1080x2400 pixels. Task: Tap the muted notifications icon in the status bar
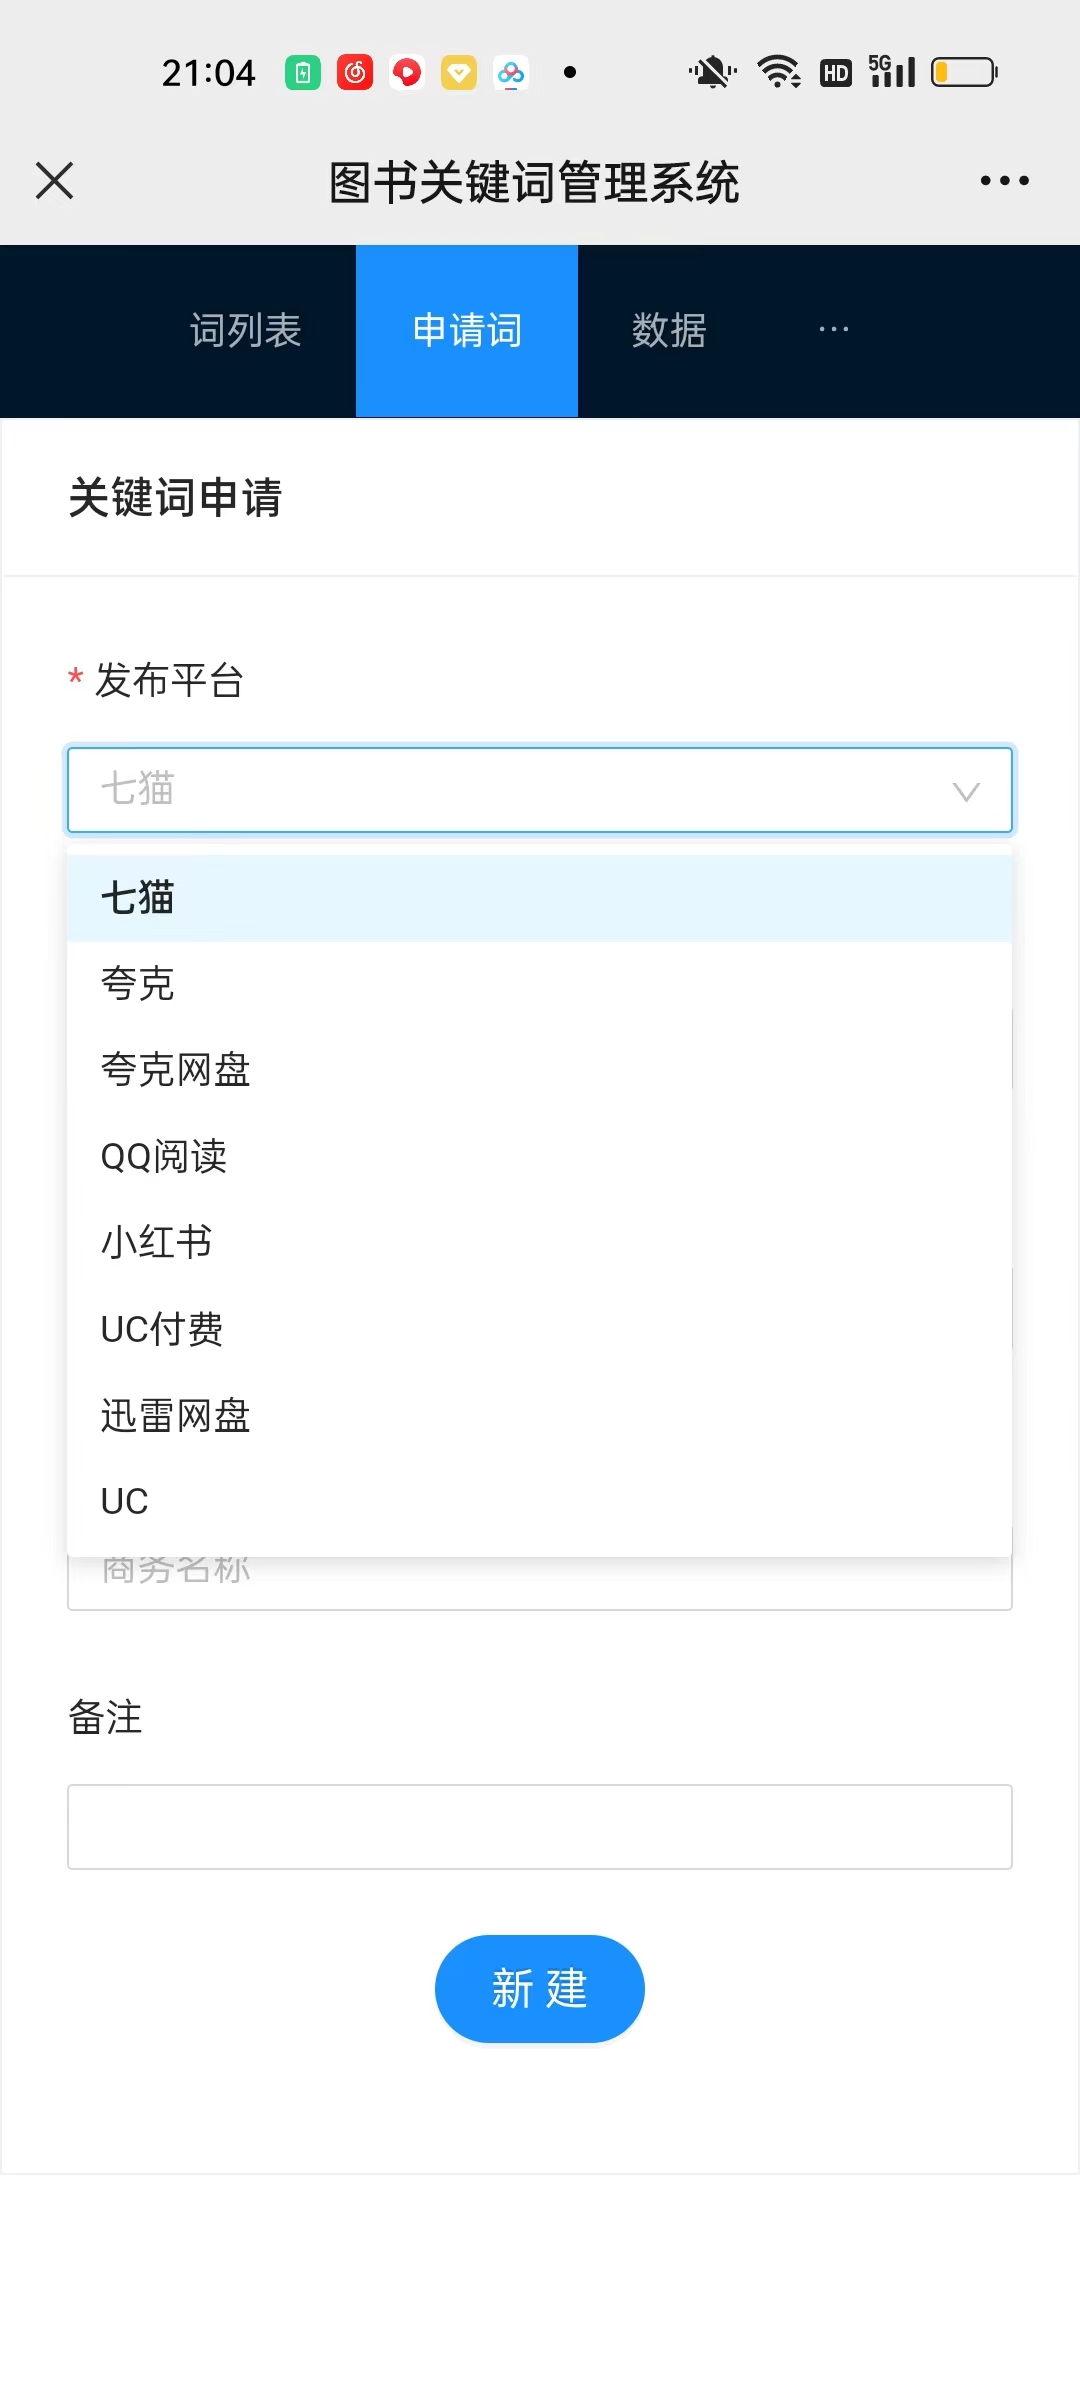coord(710,71)
